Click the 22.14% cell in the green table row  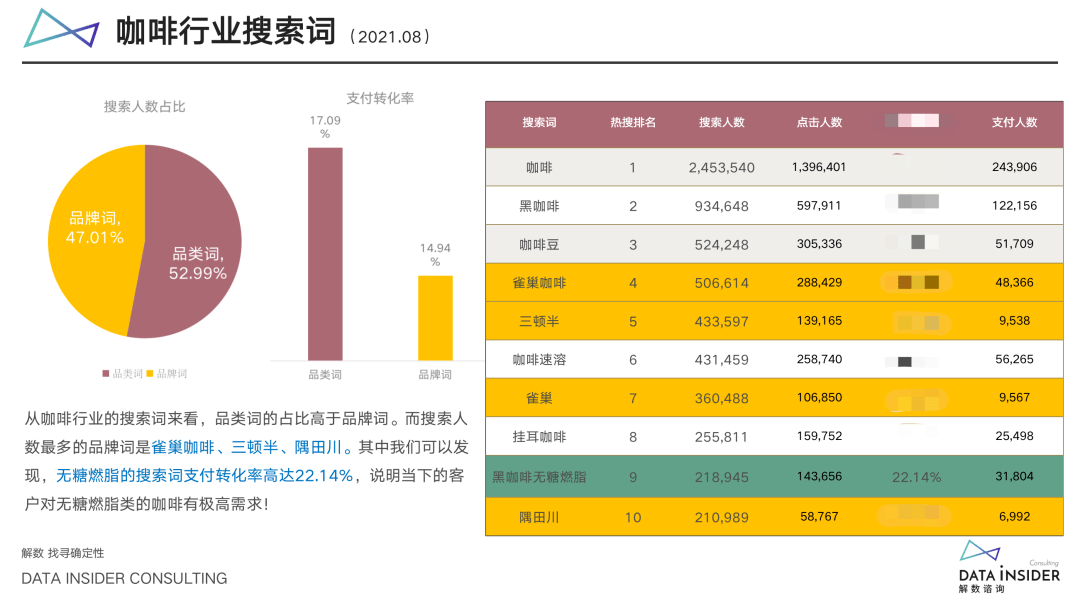coord(917,477)
